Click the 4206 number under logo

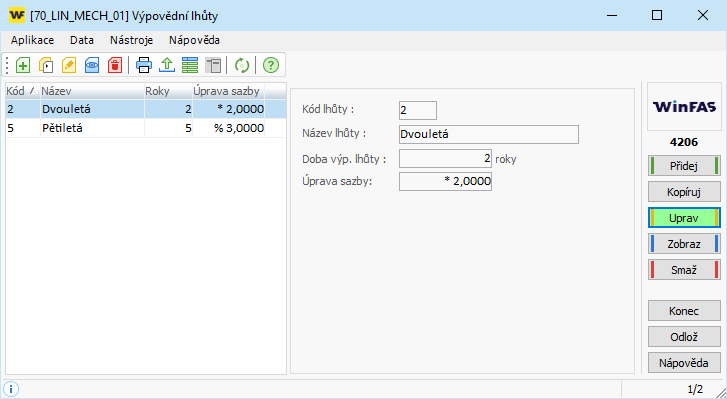(684, 142)
